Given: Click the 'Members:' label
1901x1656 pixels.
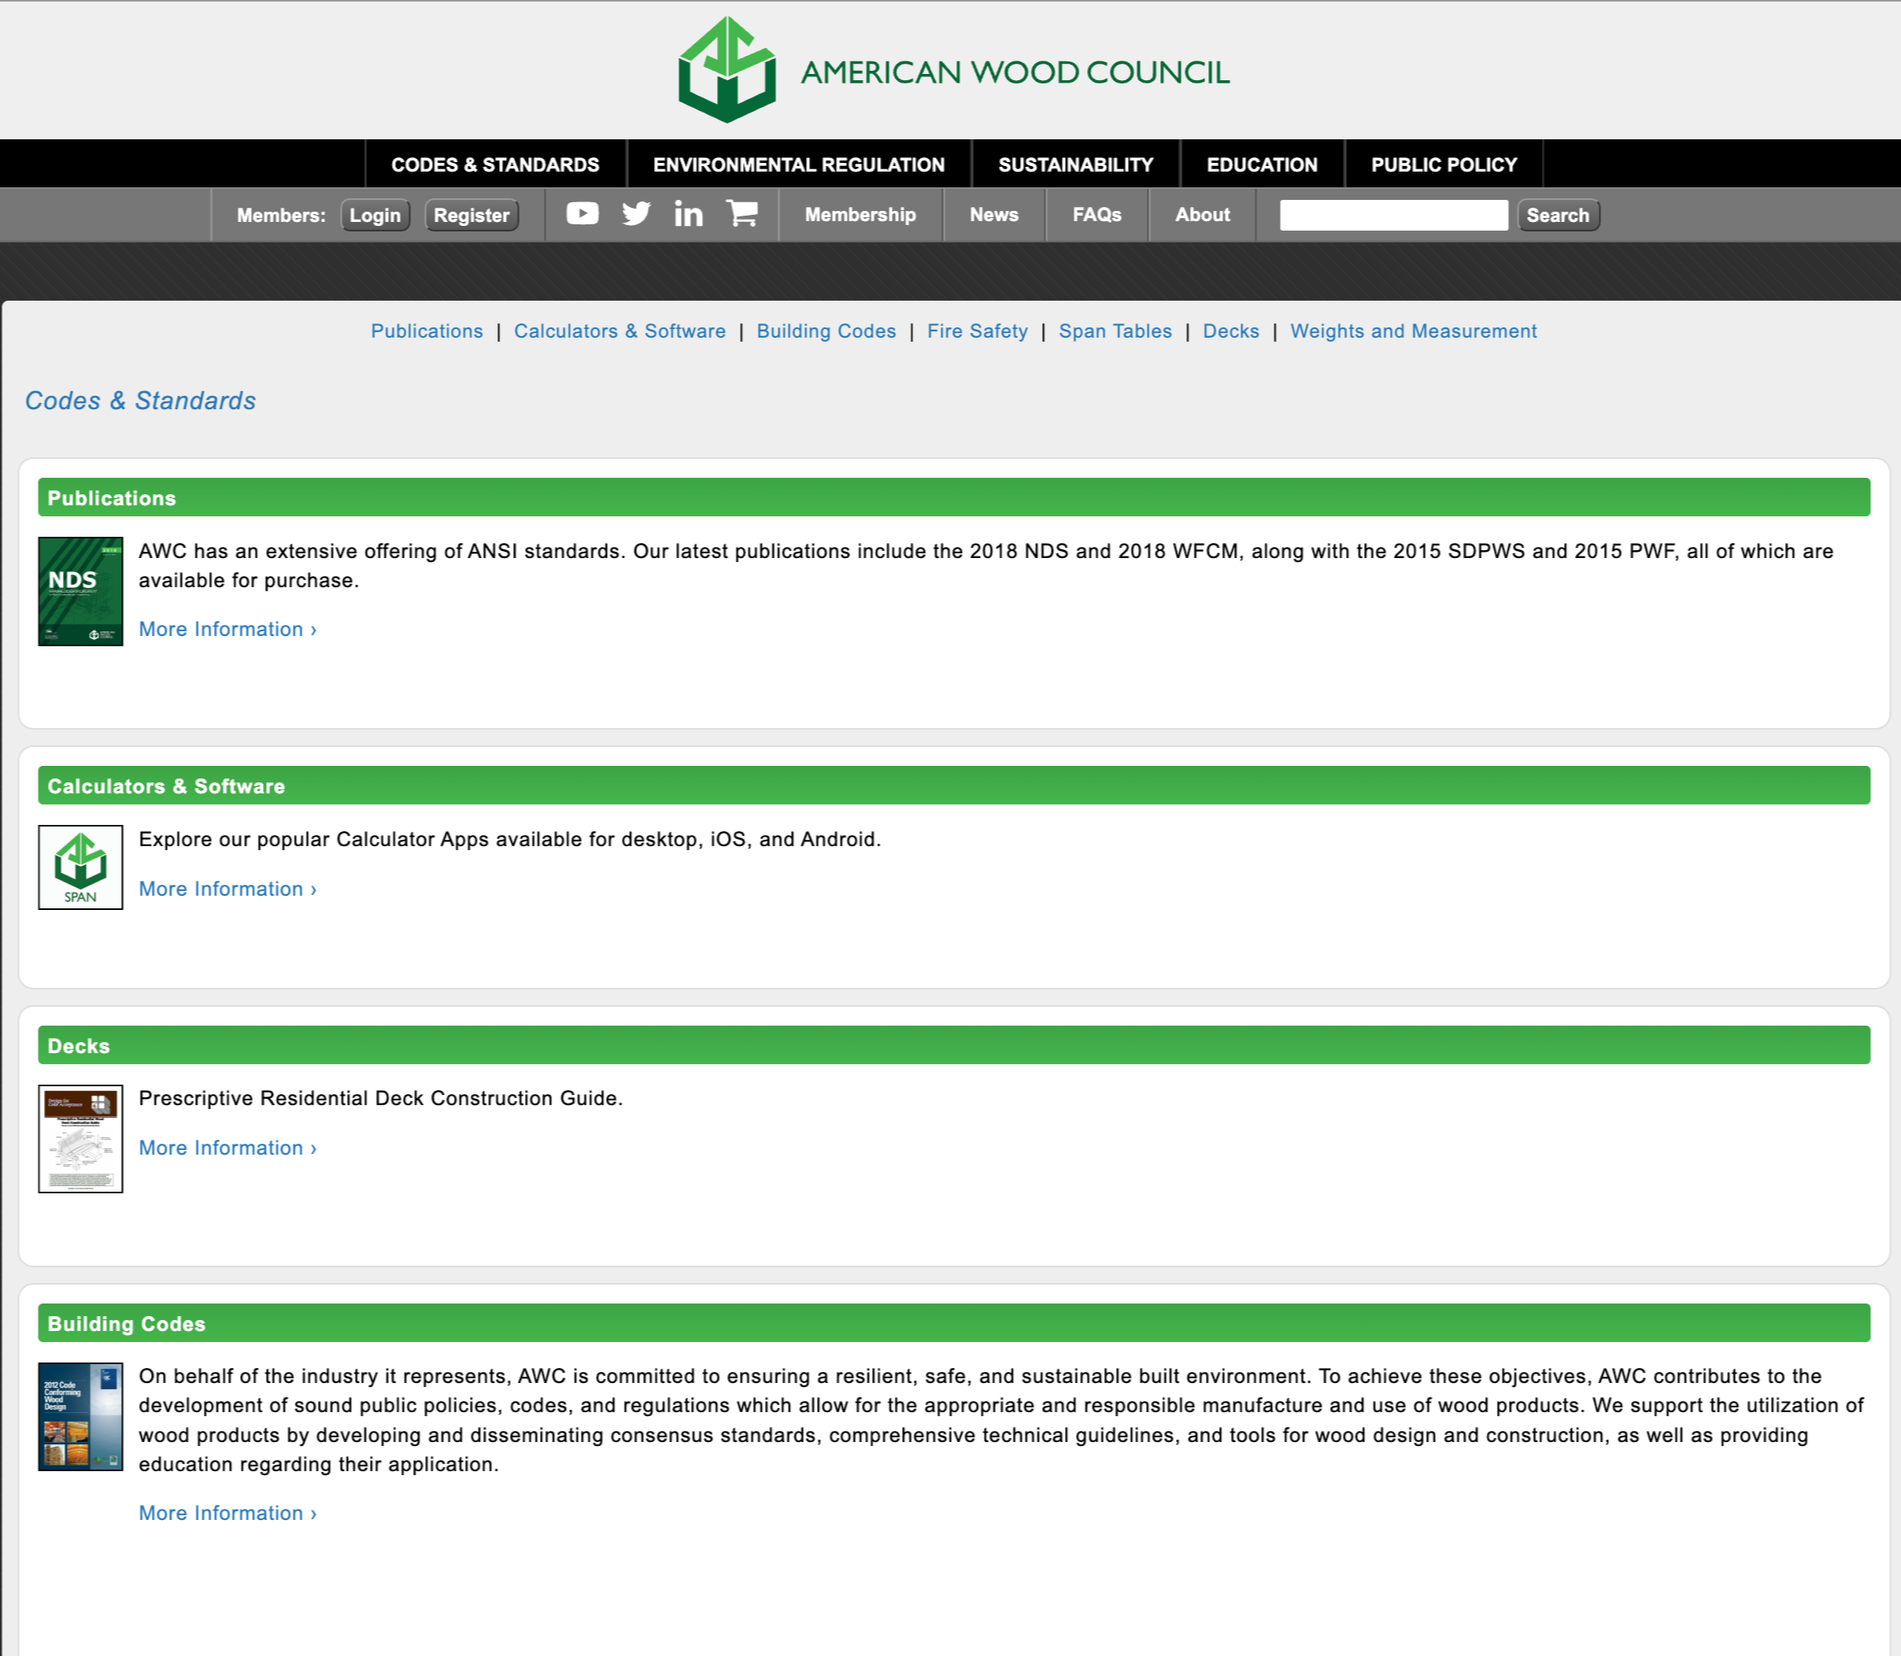Looking at the screenshot, I should [281, 215].
